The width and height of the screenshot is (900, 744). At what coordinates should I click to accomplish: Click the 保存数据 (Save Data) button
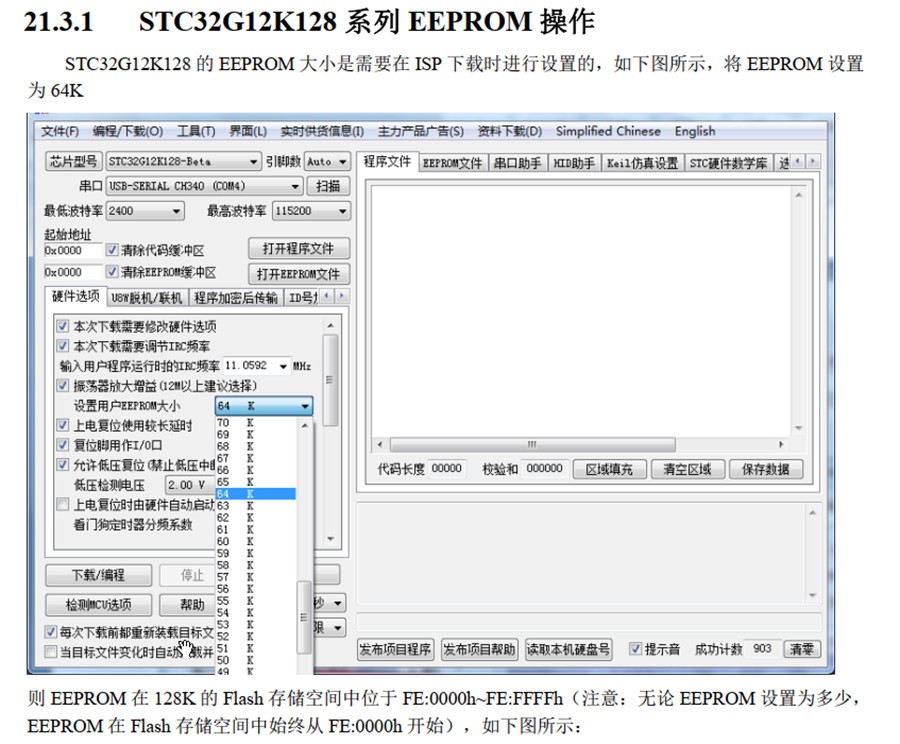click(x=767, y=470)
